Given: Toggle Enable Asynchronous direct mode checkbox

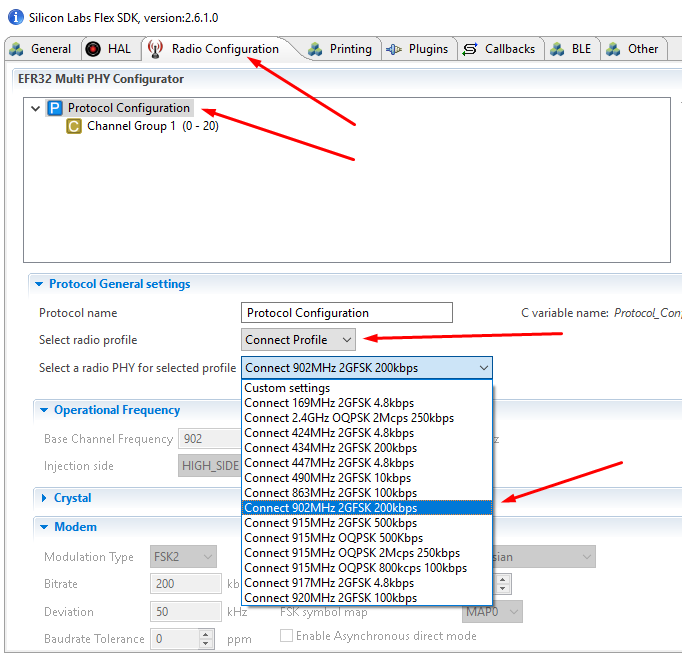Looking at the screenshot, I should (286, 636).
